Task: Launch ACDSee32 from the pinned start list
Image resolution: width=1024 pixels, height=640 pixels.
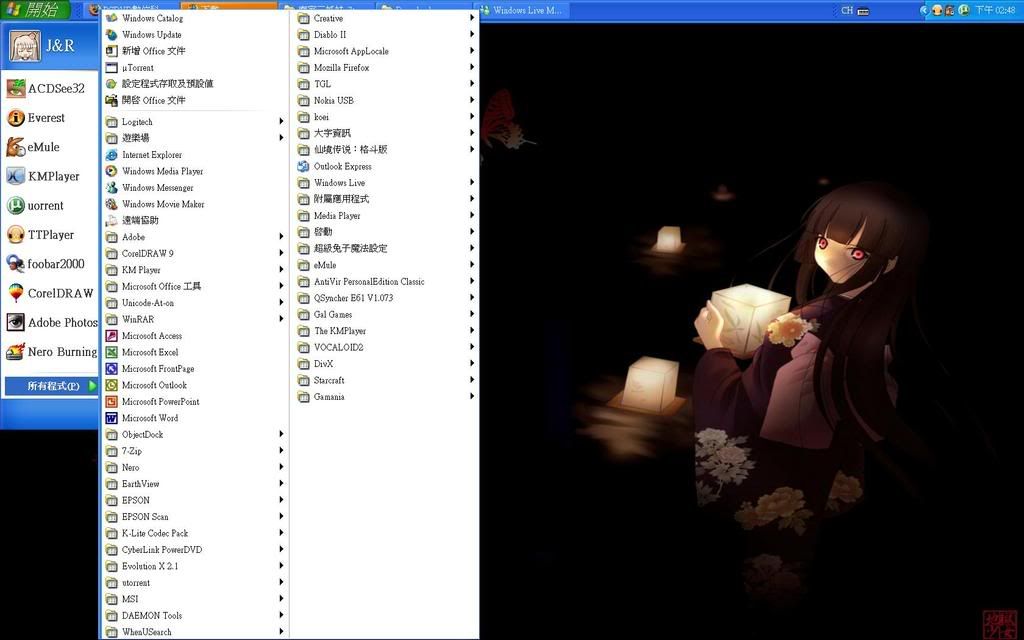Action: pos(46,88)
